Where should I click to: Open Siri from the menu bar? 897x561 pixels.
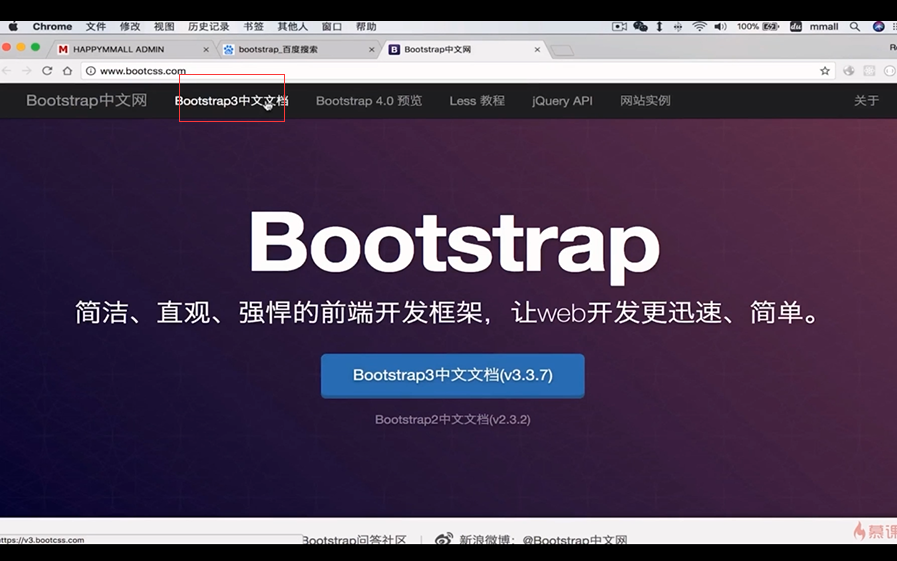point(879,26)
